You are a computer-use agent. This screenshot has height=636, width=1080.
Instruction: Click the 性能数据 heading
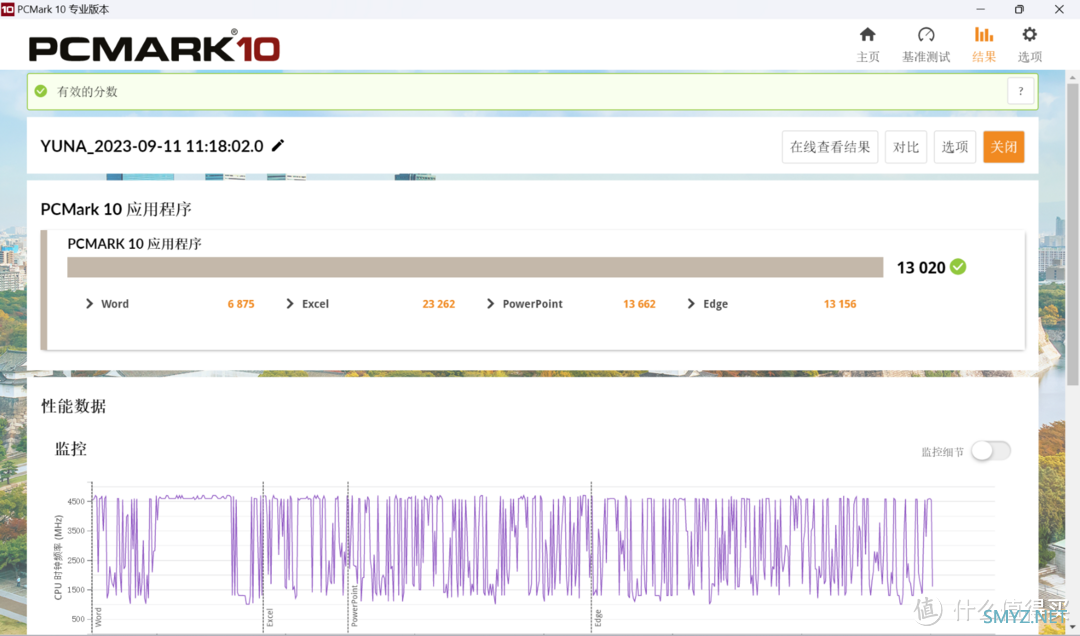74,406
